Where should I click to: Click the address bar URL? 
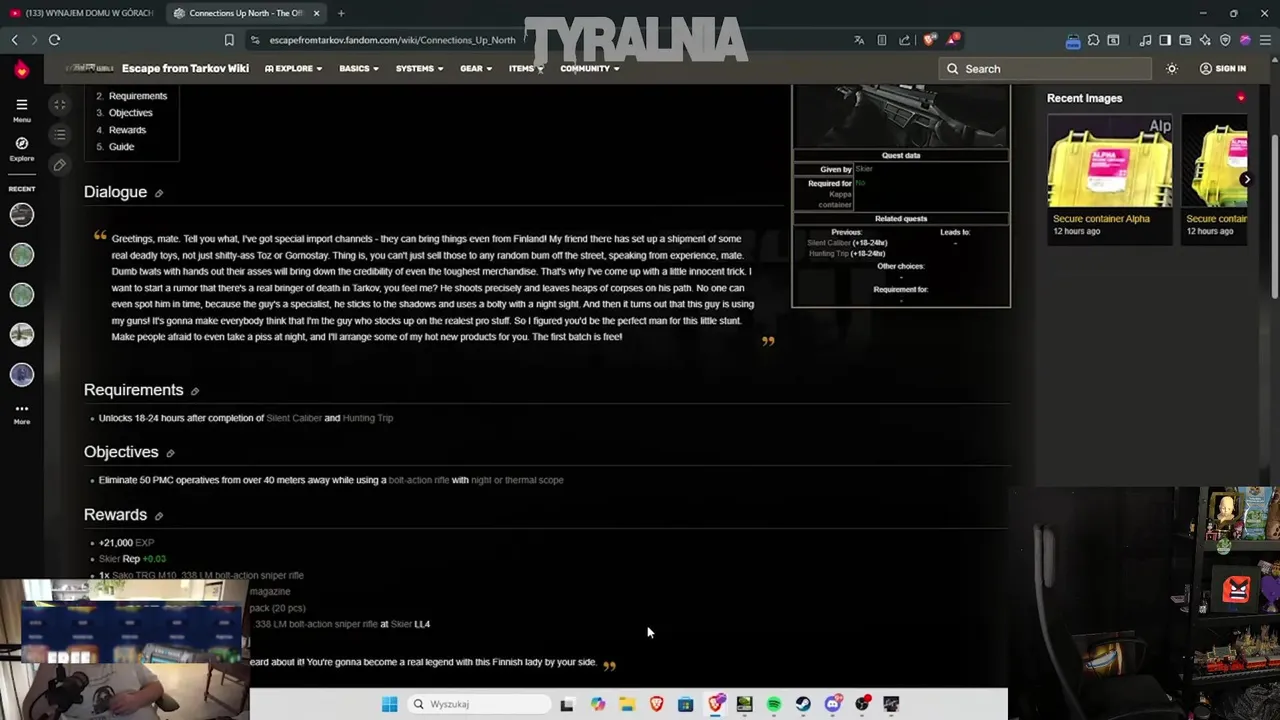coord(392,40)
